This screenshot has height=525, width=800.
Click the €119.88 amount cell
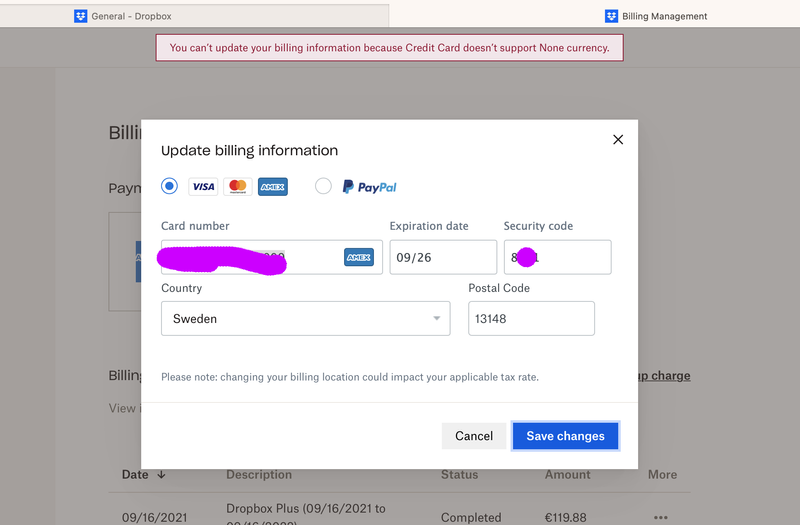point(566,517)
